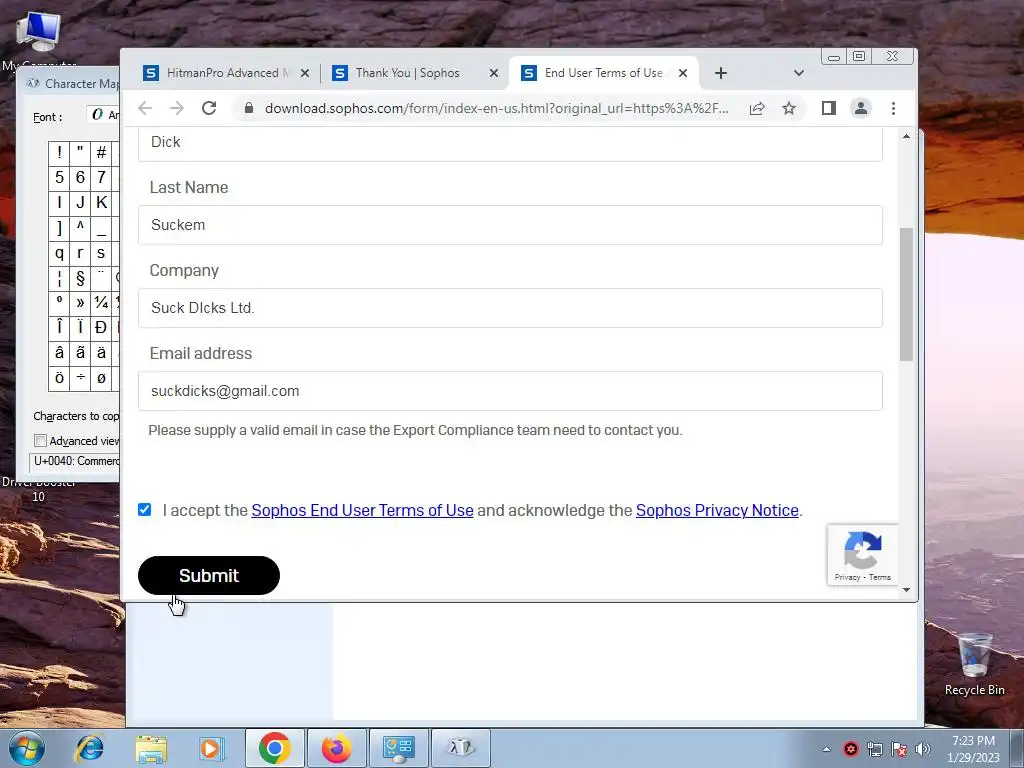
Task: Select the ¼ character in Character Map
Action: [101, 303]
